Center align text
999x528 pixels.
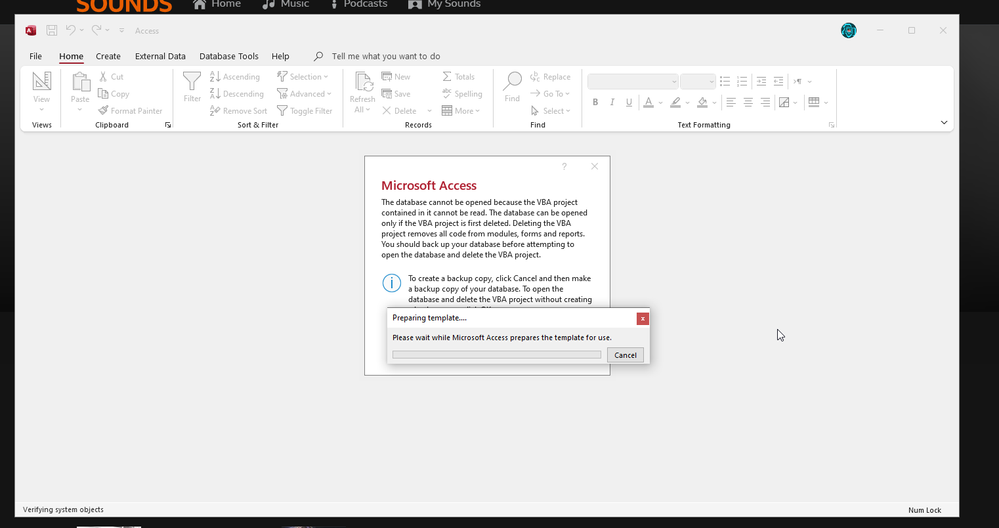click(x=748, y=102)
